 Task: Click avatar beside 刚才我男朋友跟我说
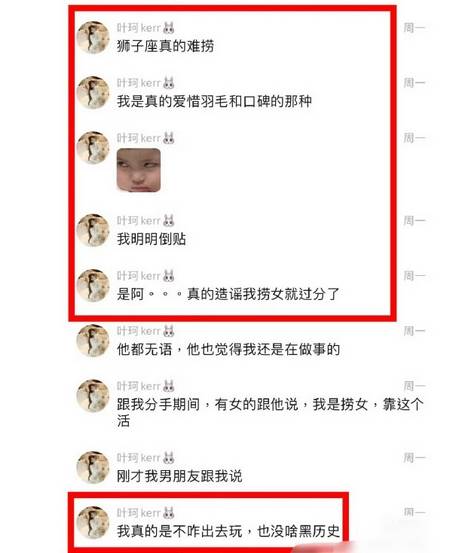[93, 467]
